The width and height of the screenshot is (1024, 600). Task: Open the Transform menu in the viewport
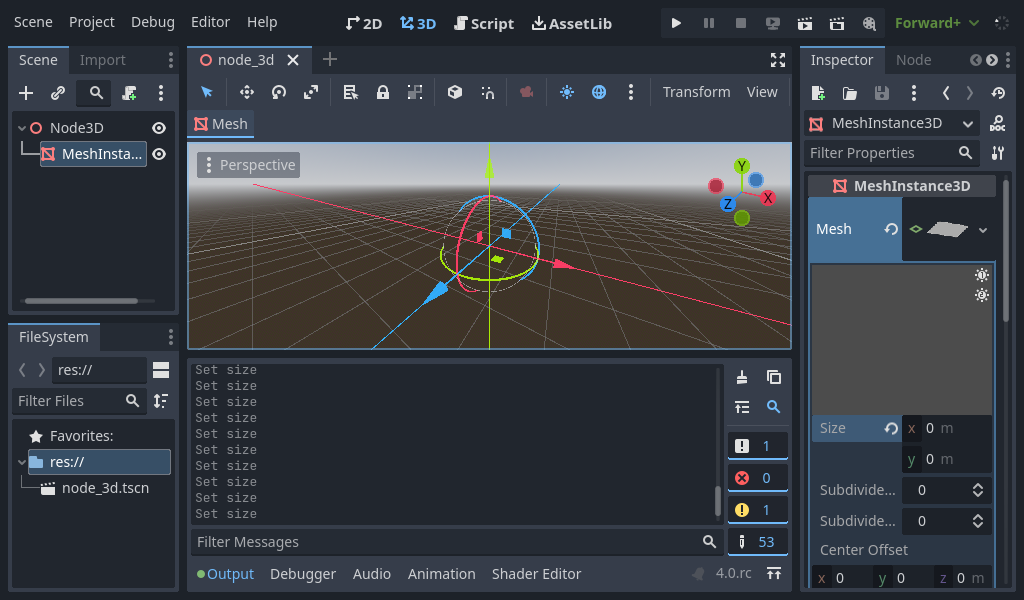tap(696, 92)
